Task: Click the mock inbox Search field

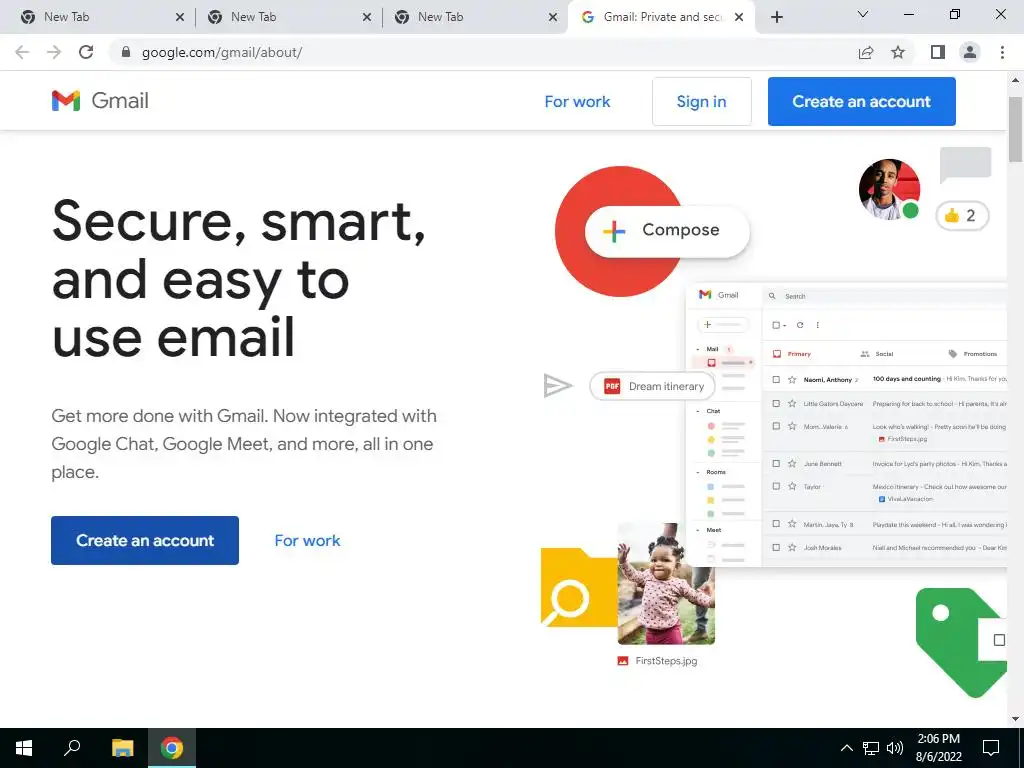Action: 885,296
